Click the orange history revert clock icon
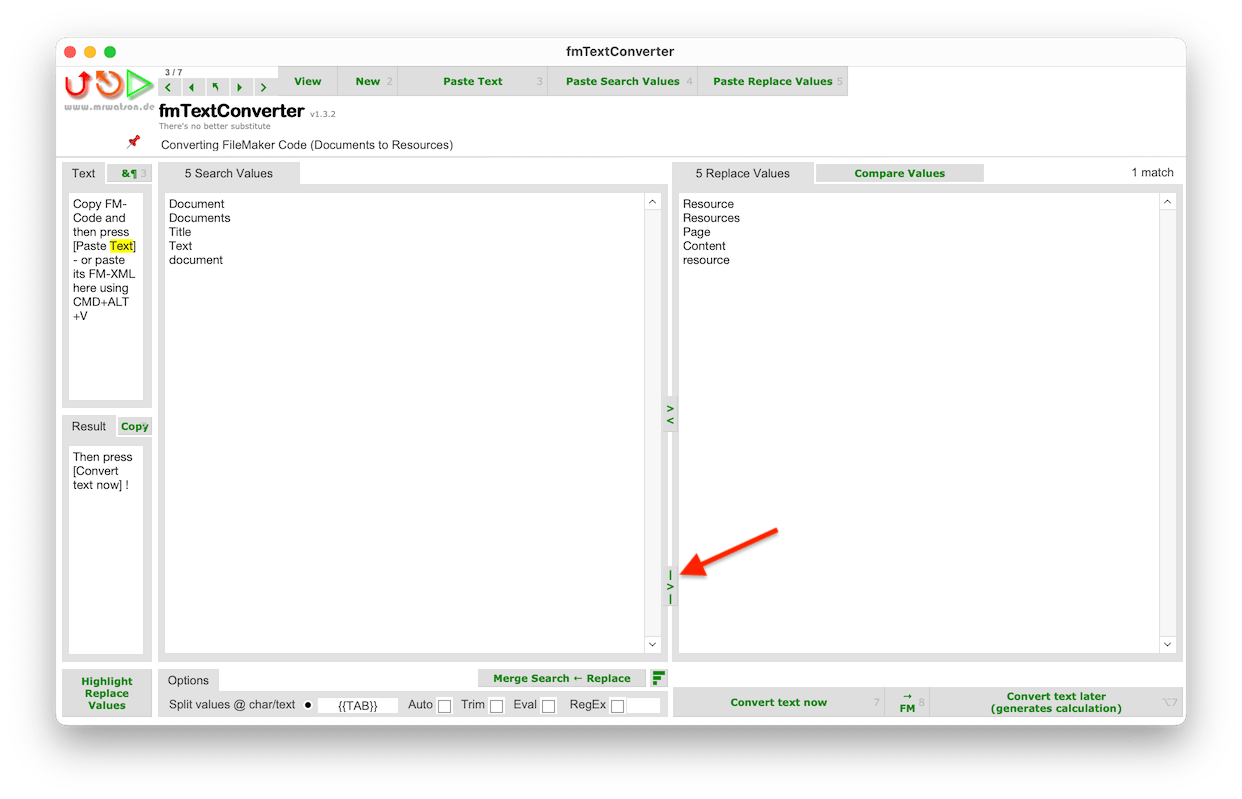Viewport: 1242px width, 799px height. [108, 84]
